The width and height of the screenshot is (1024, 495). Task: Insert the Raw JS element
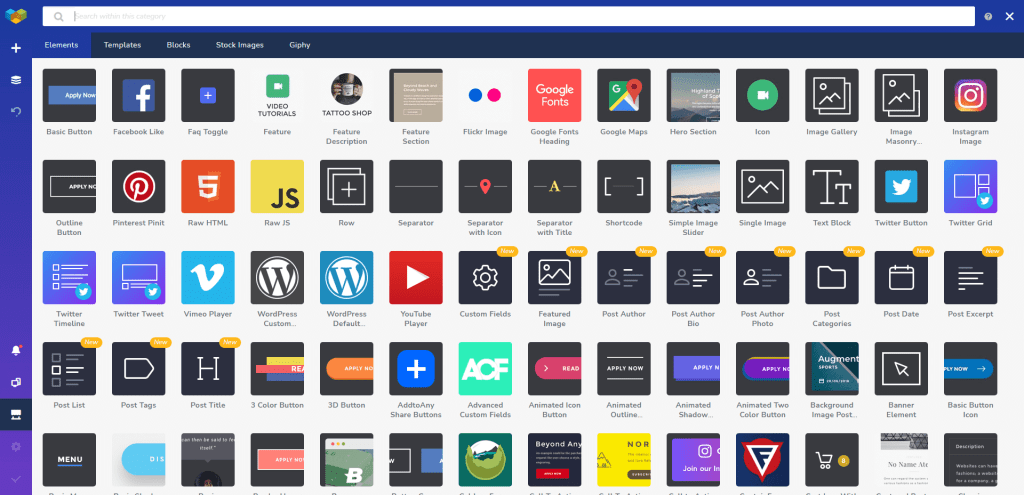tap(277, 187)
